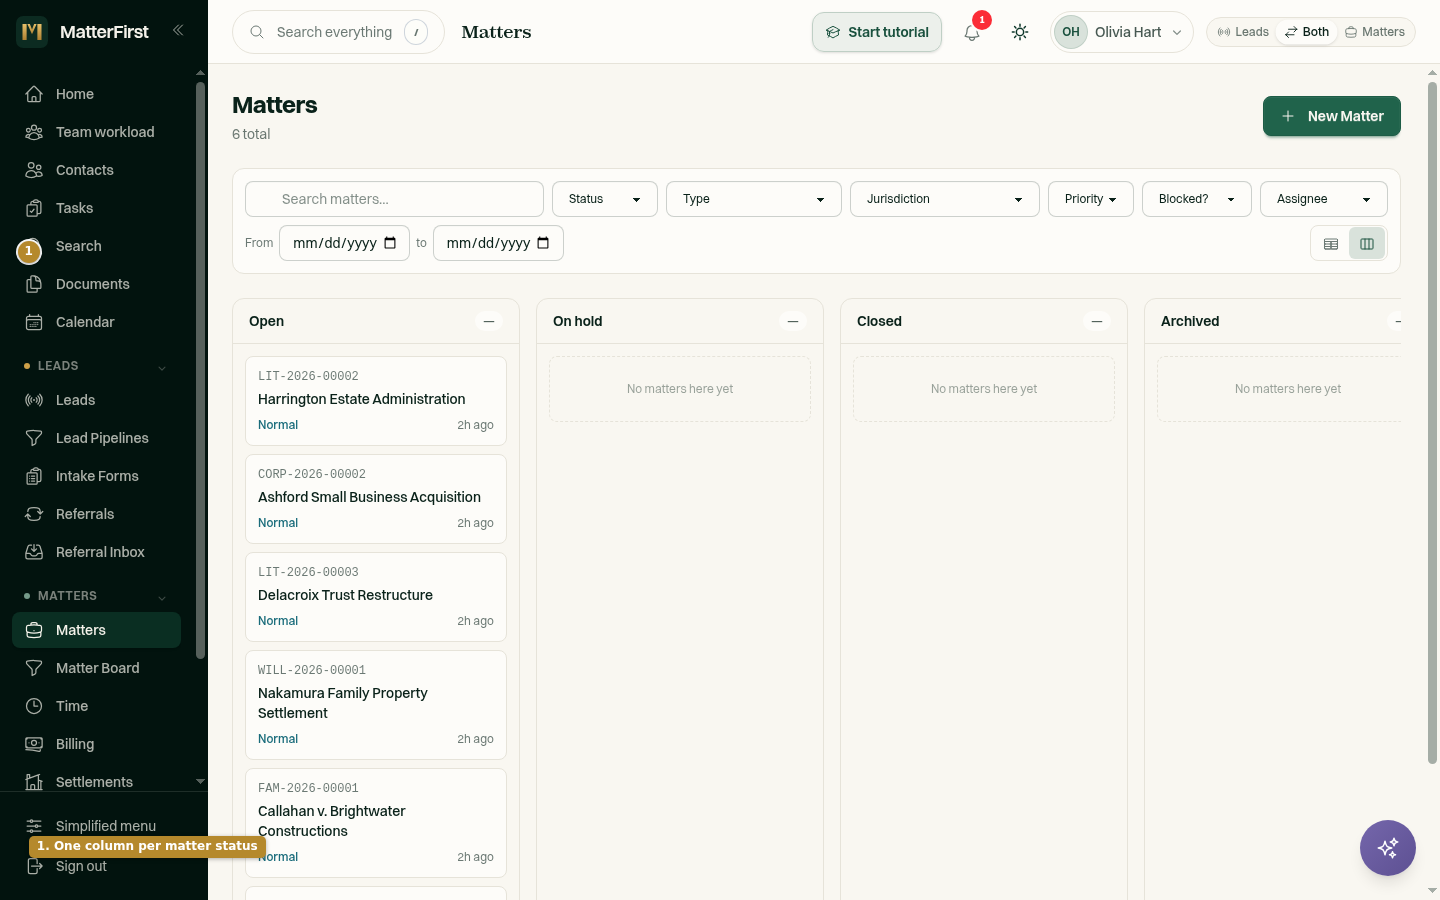Collapse the Closed column
Image resolution: width=1440 pixels, height=900 pixels.
[x=1097, y=321]
